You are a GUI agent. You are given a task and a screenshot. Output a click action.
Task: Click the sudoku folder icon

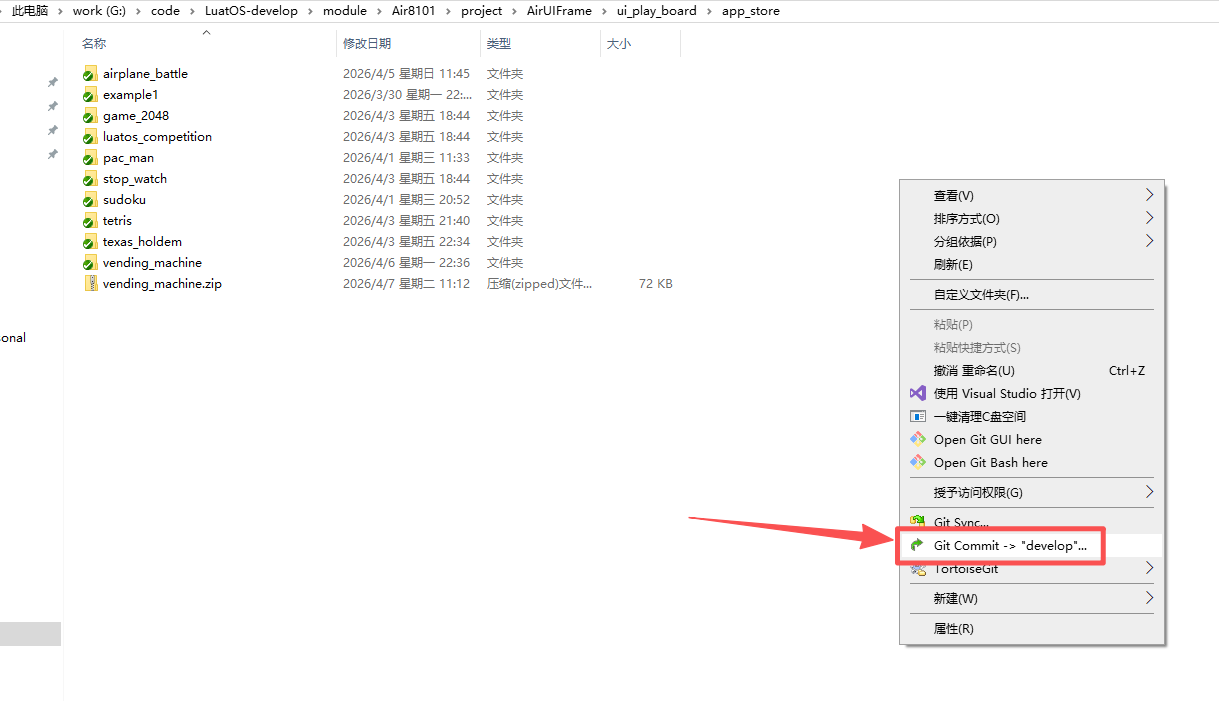[90, 200]
